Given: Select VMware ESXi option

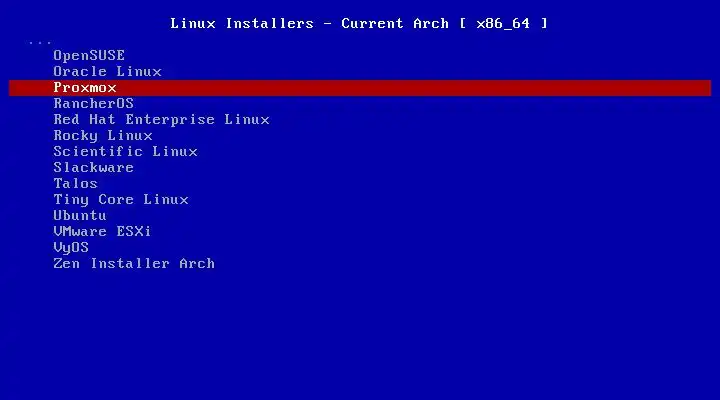Looking at the screenshot, I should click(x=102, y=231).
